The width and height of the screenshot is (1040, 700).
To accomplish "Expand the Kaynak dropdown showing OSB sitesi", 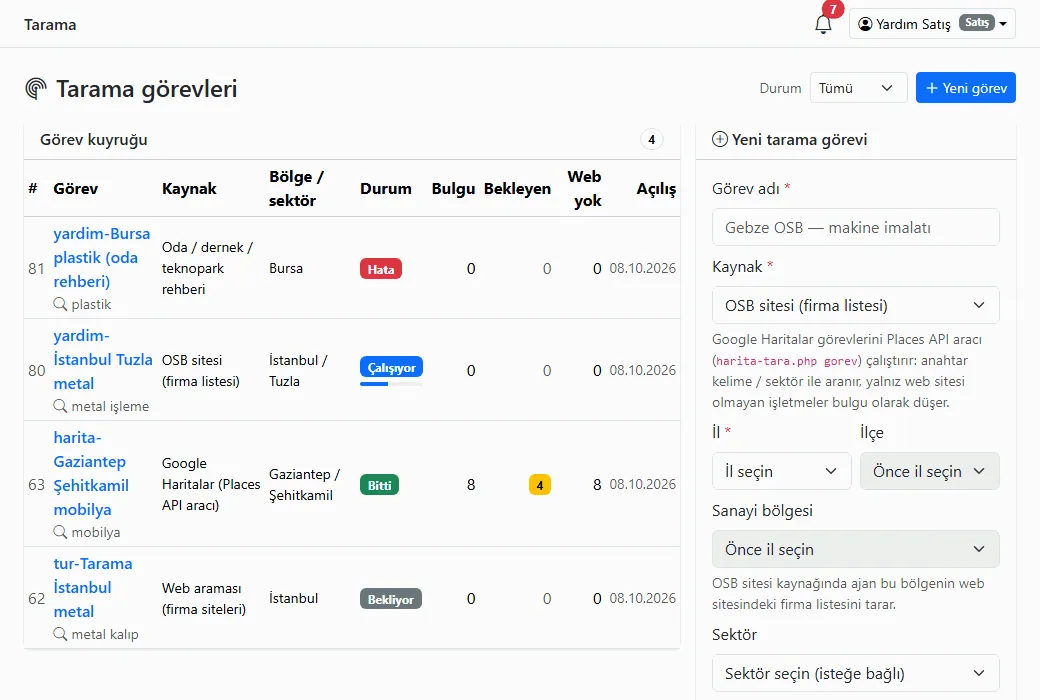I will 856,305.
